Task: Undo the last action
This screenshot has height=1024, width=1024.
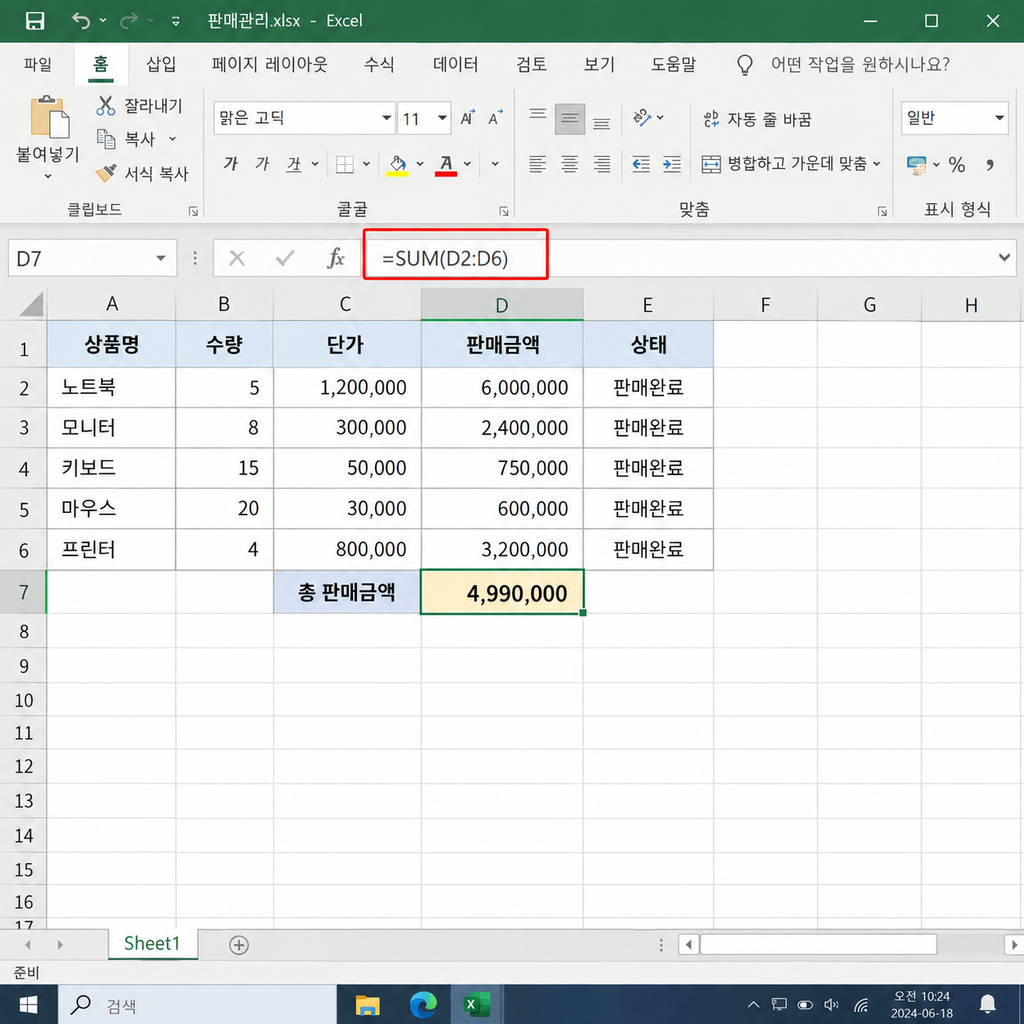Action: (81, 21)
